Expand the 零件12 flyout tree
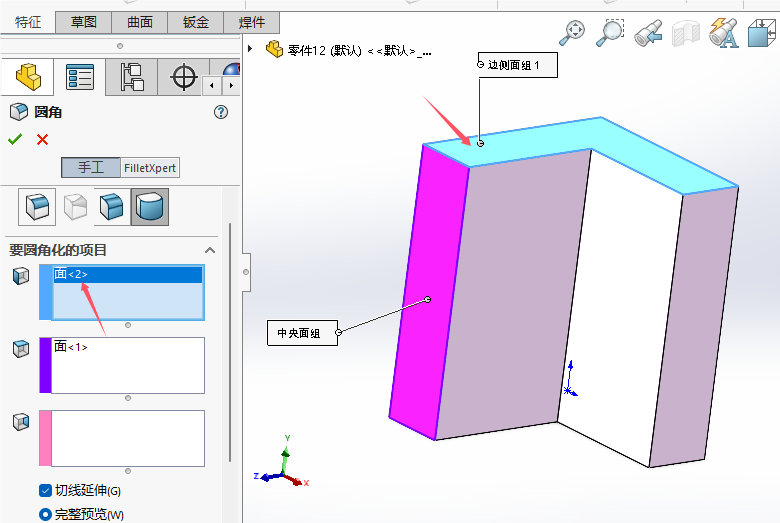Screen dimensions: 780x523 (x=250, y=49)
